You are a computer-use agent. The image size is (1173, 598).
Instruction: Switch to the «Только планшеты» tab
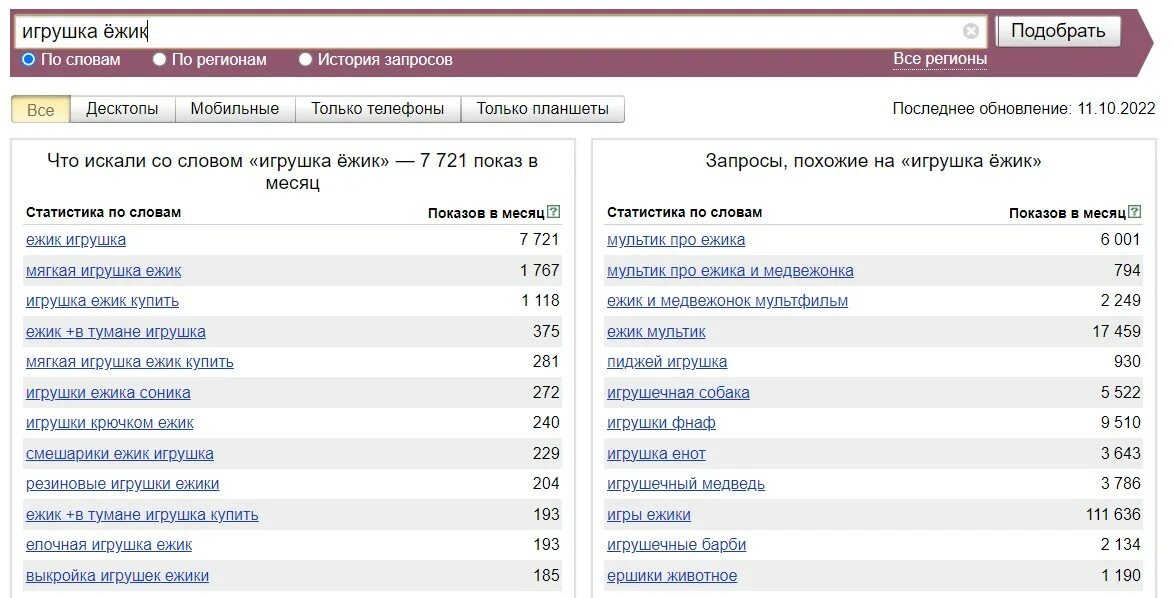(x=541, y=109)
